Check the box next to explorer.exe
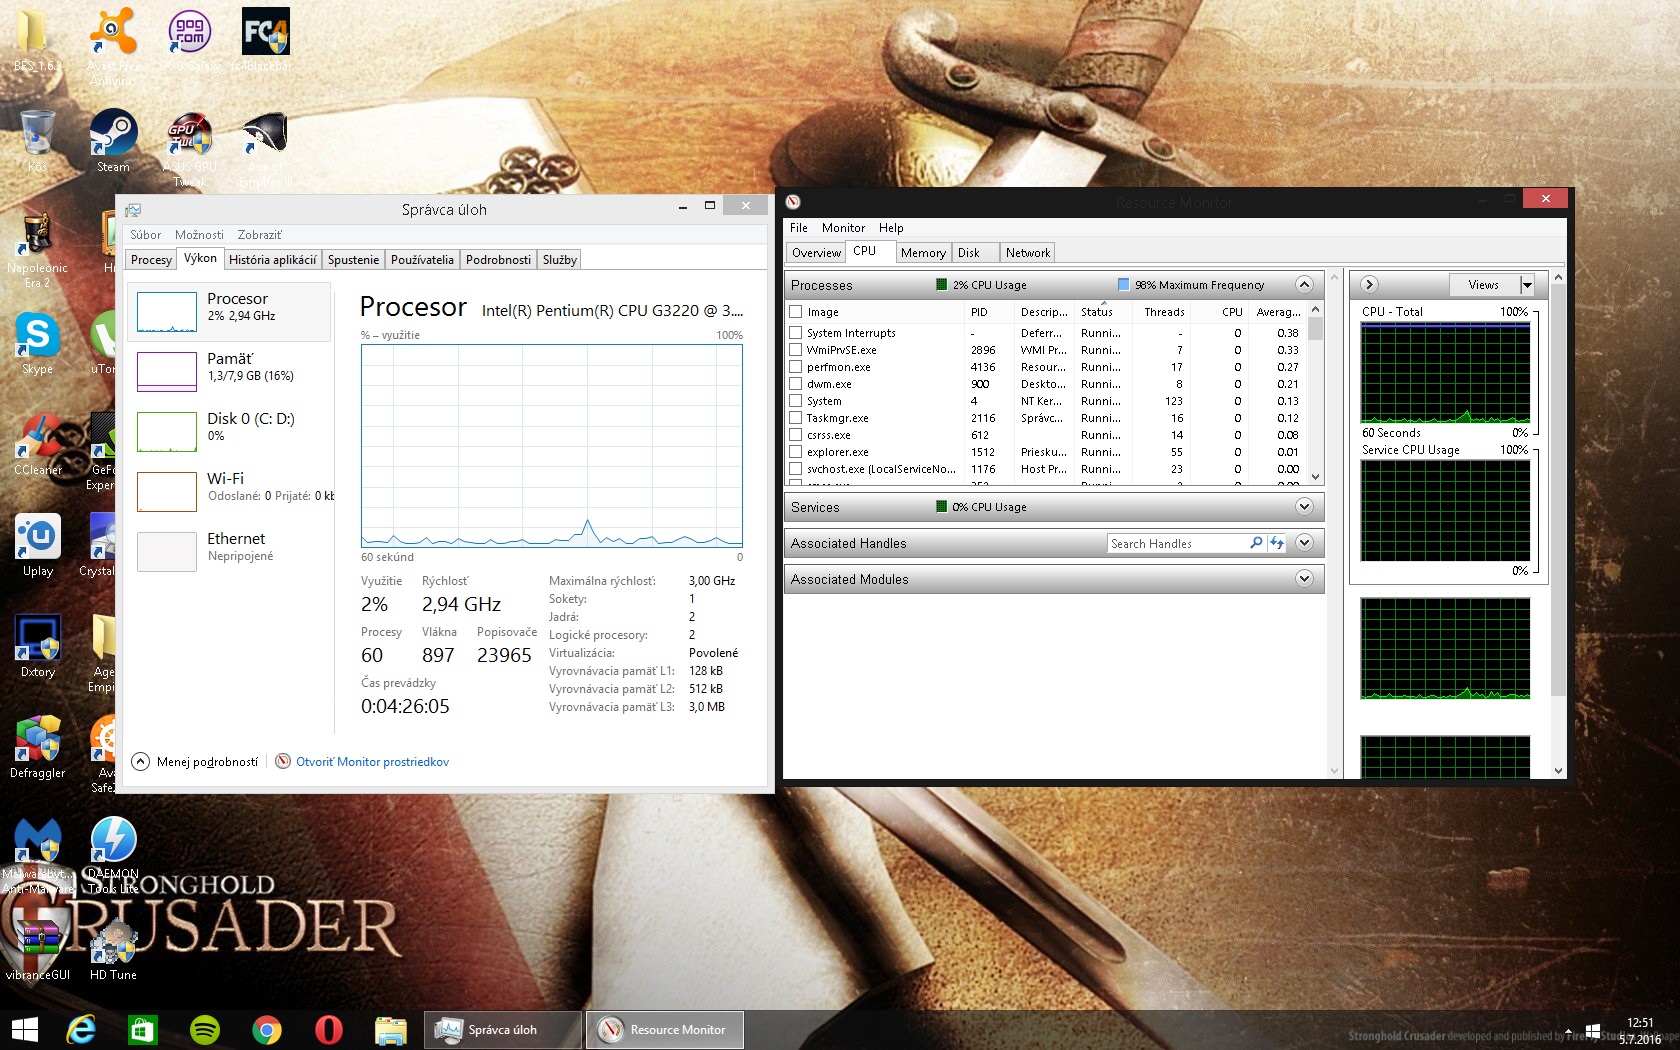This screenshot has height=1050, width=1680. [x=796, y=452]
